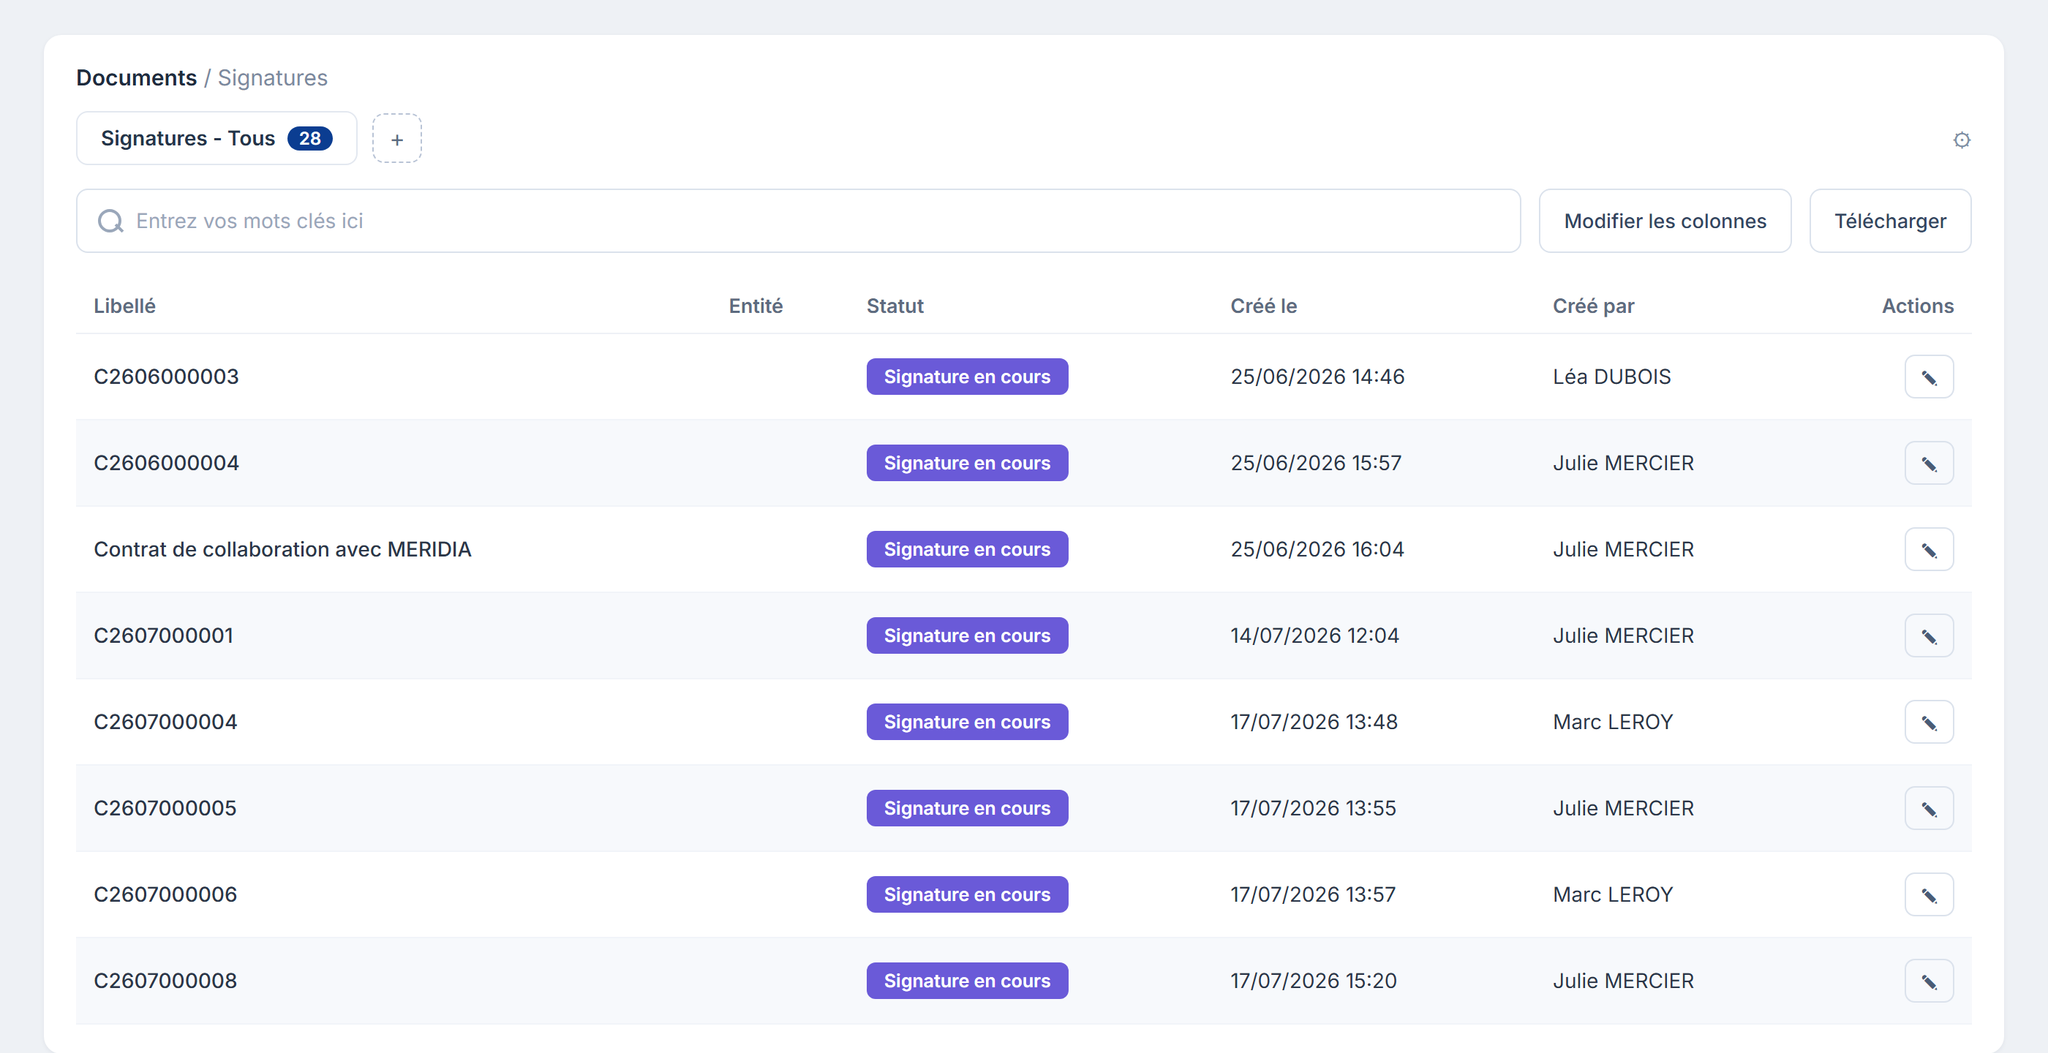Image resolution: width=2048 pixels, height=1053 pixels.
Task: Click date 17/07/2026 13:48
Action: click(x=1314, y=722)
